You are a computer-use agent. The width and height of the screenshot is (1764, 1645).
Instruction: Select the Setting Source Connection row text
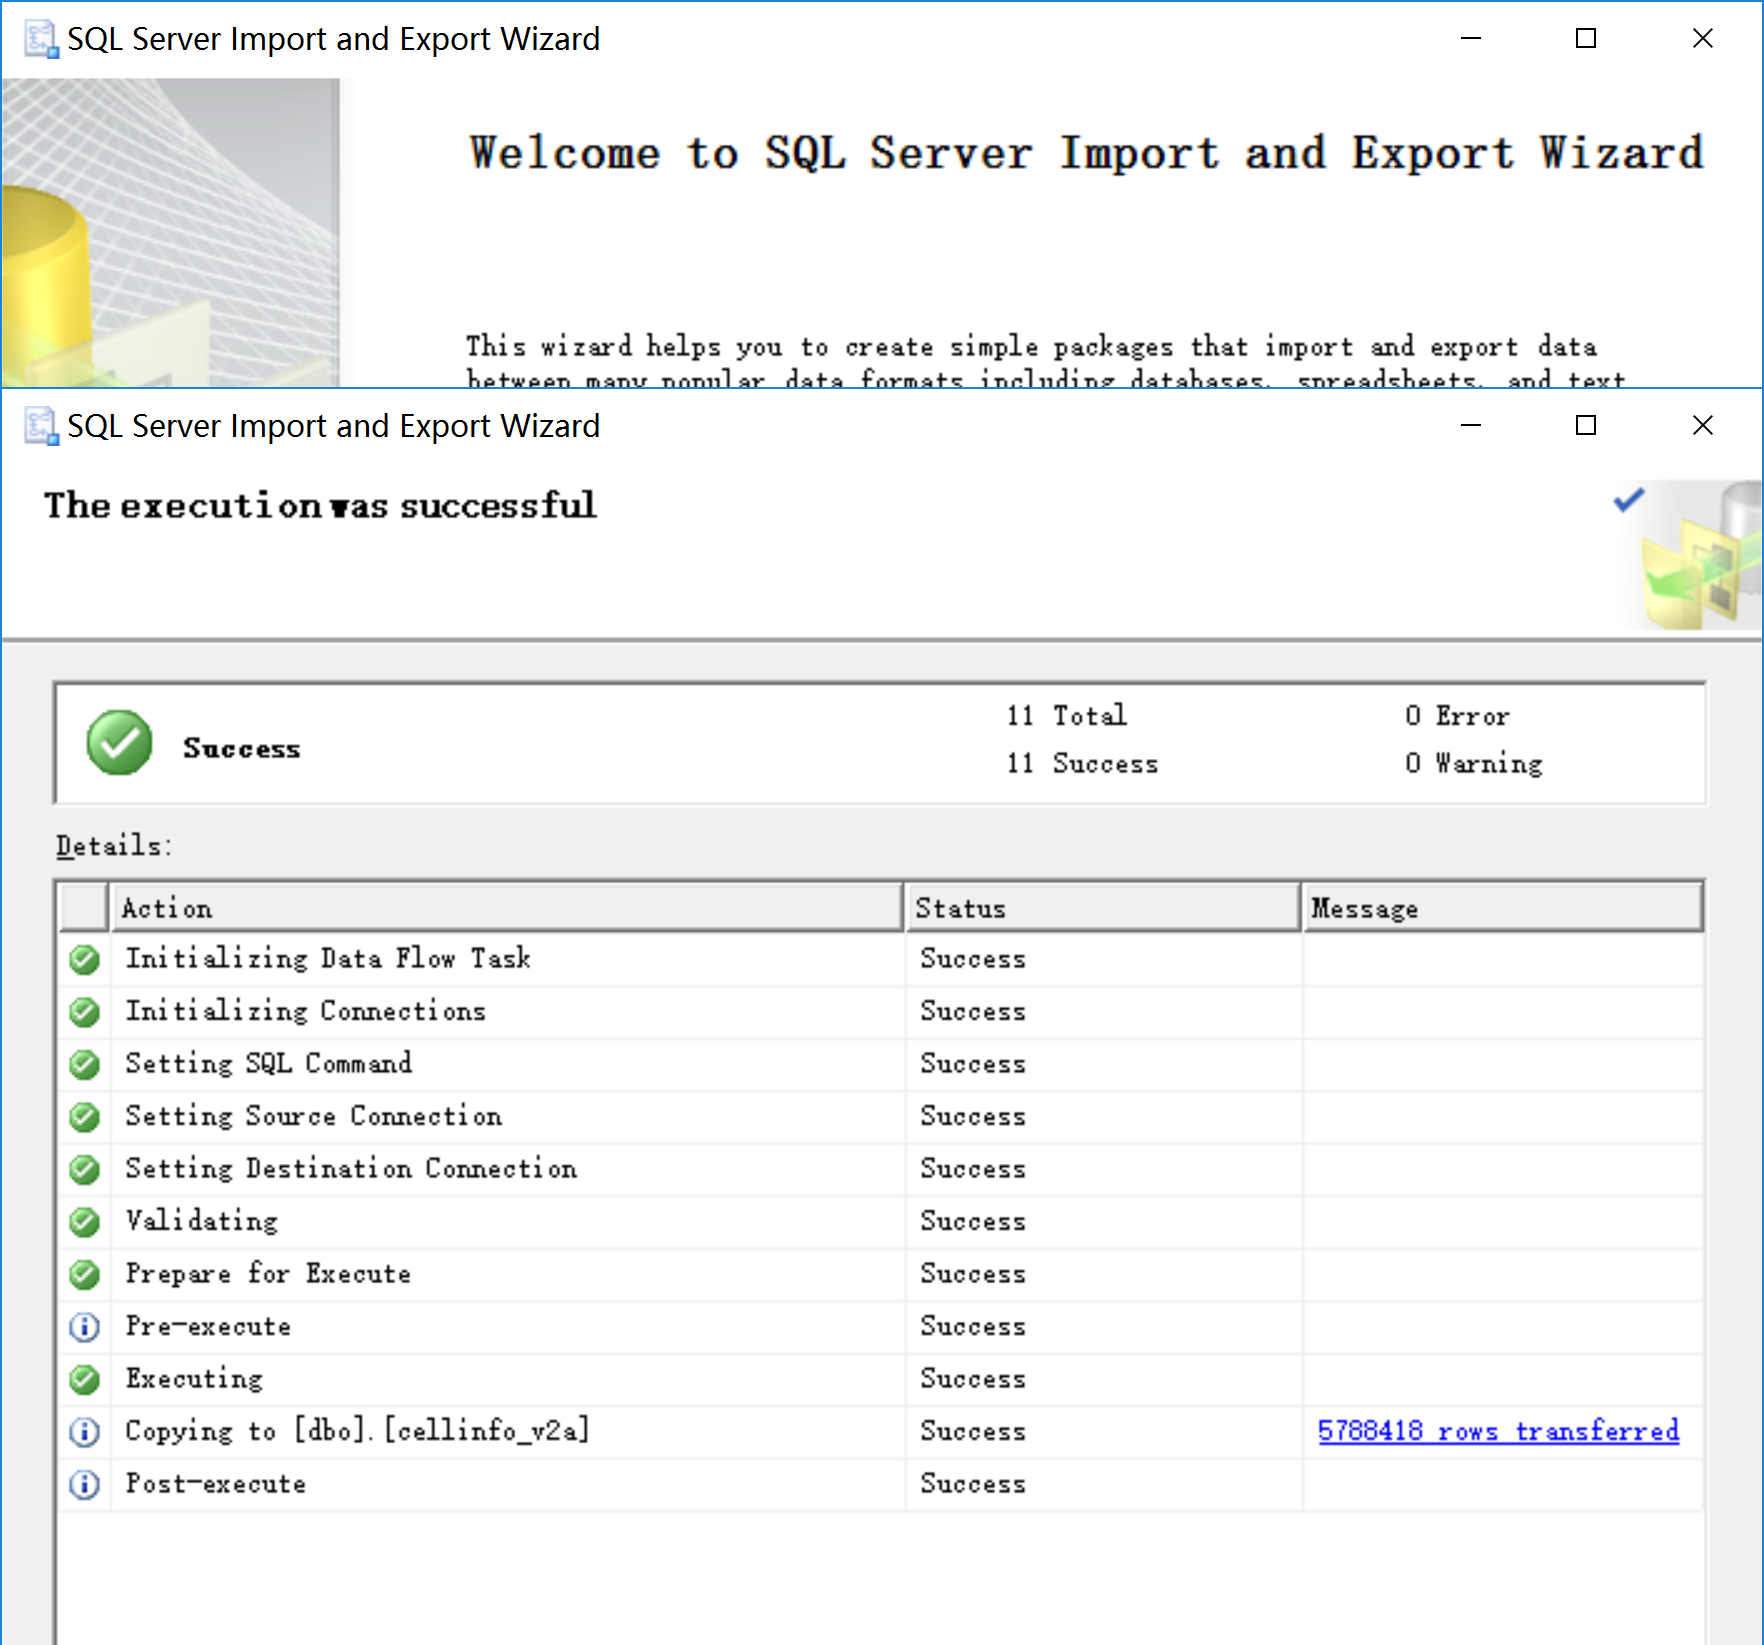coord(314,1115)
